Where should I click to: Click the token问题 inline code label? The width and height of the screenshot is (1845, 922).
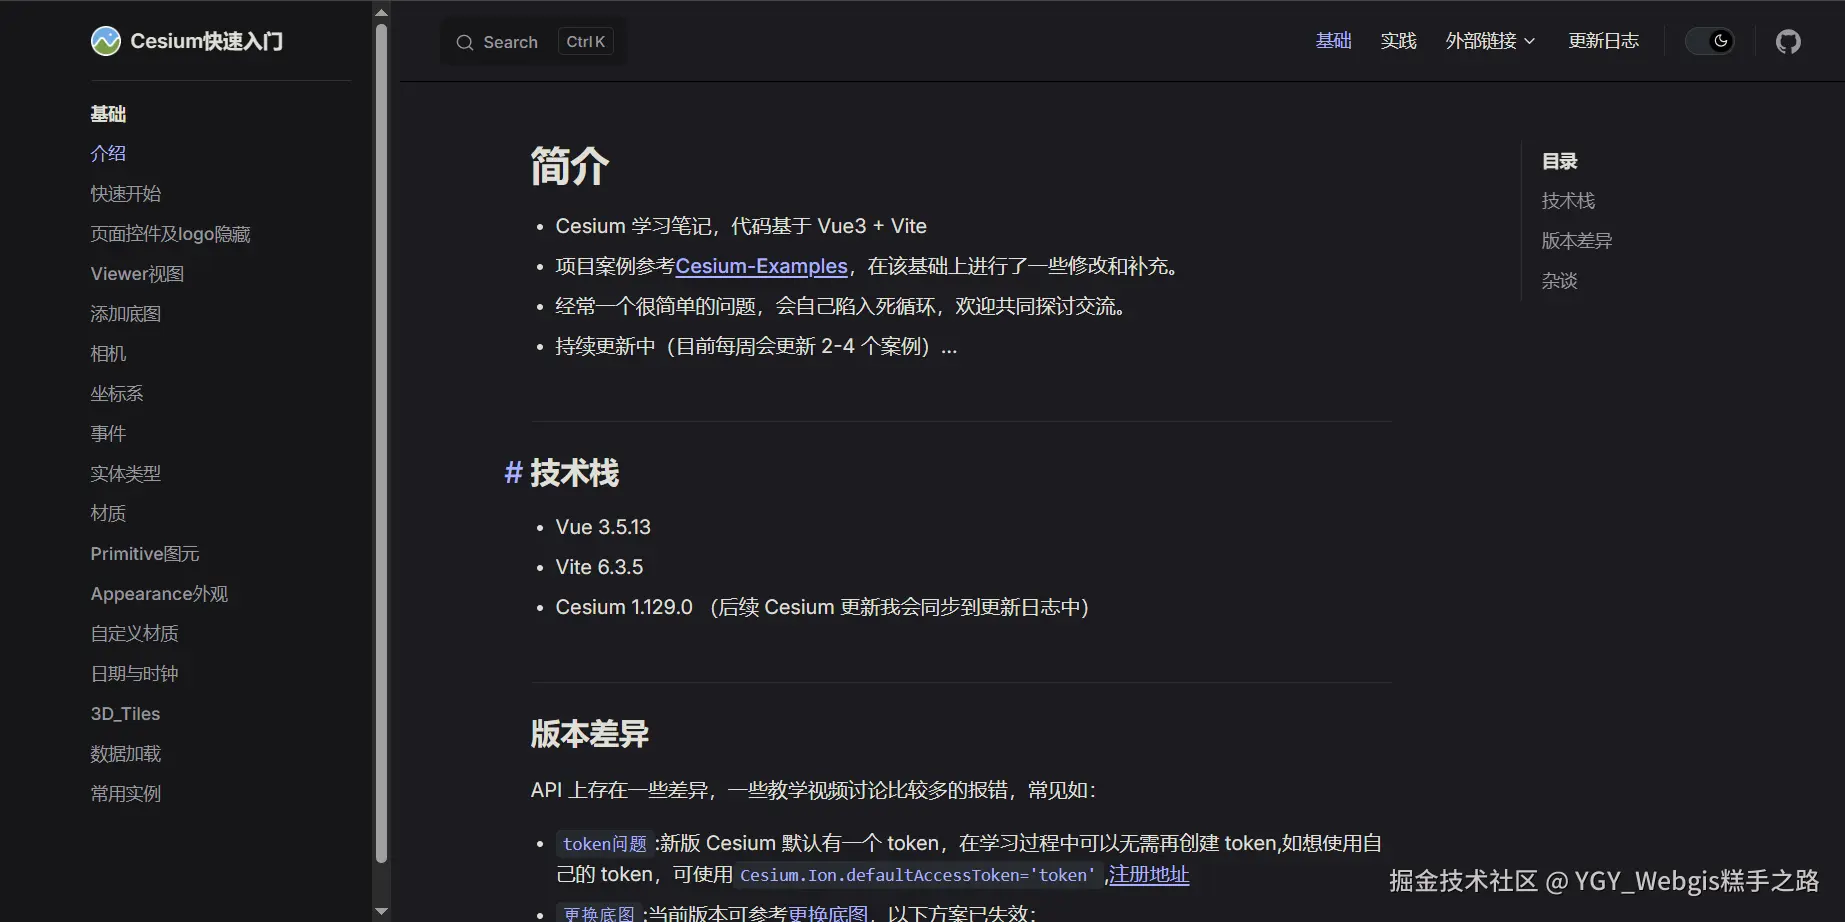click(605, 844)
